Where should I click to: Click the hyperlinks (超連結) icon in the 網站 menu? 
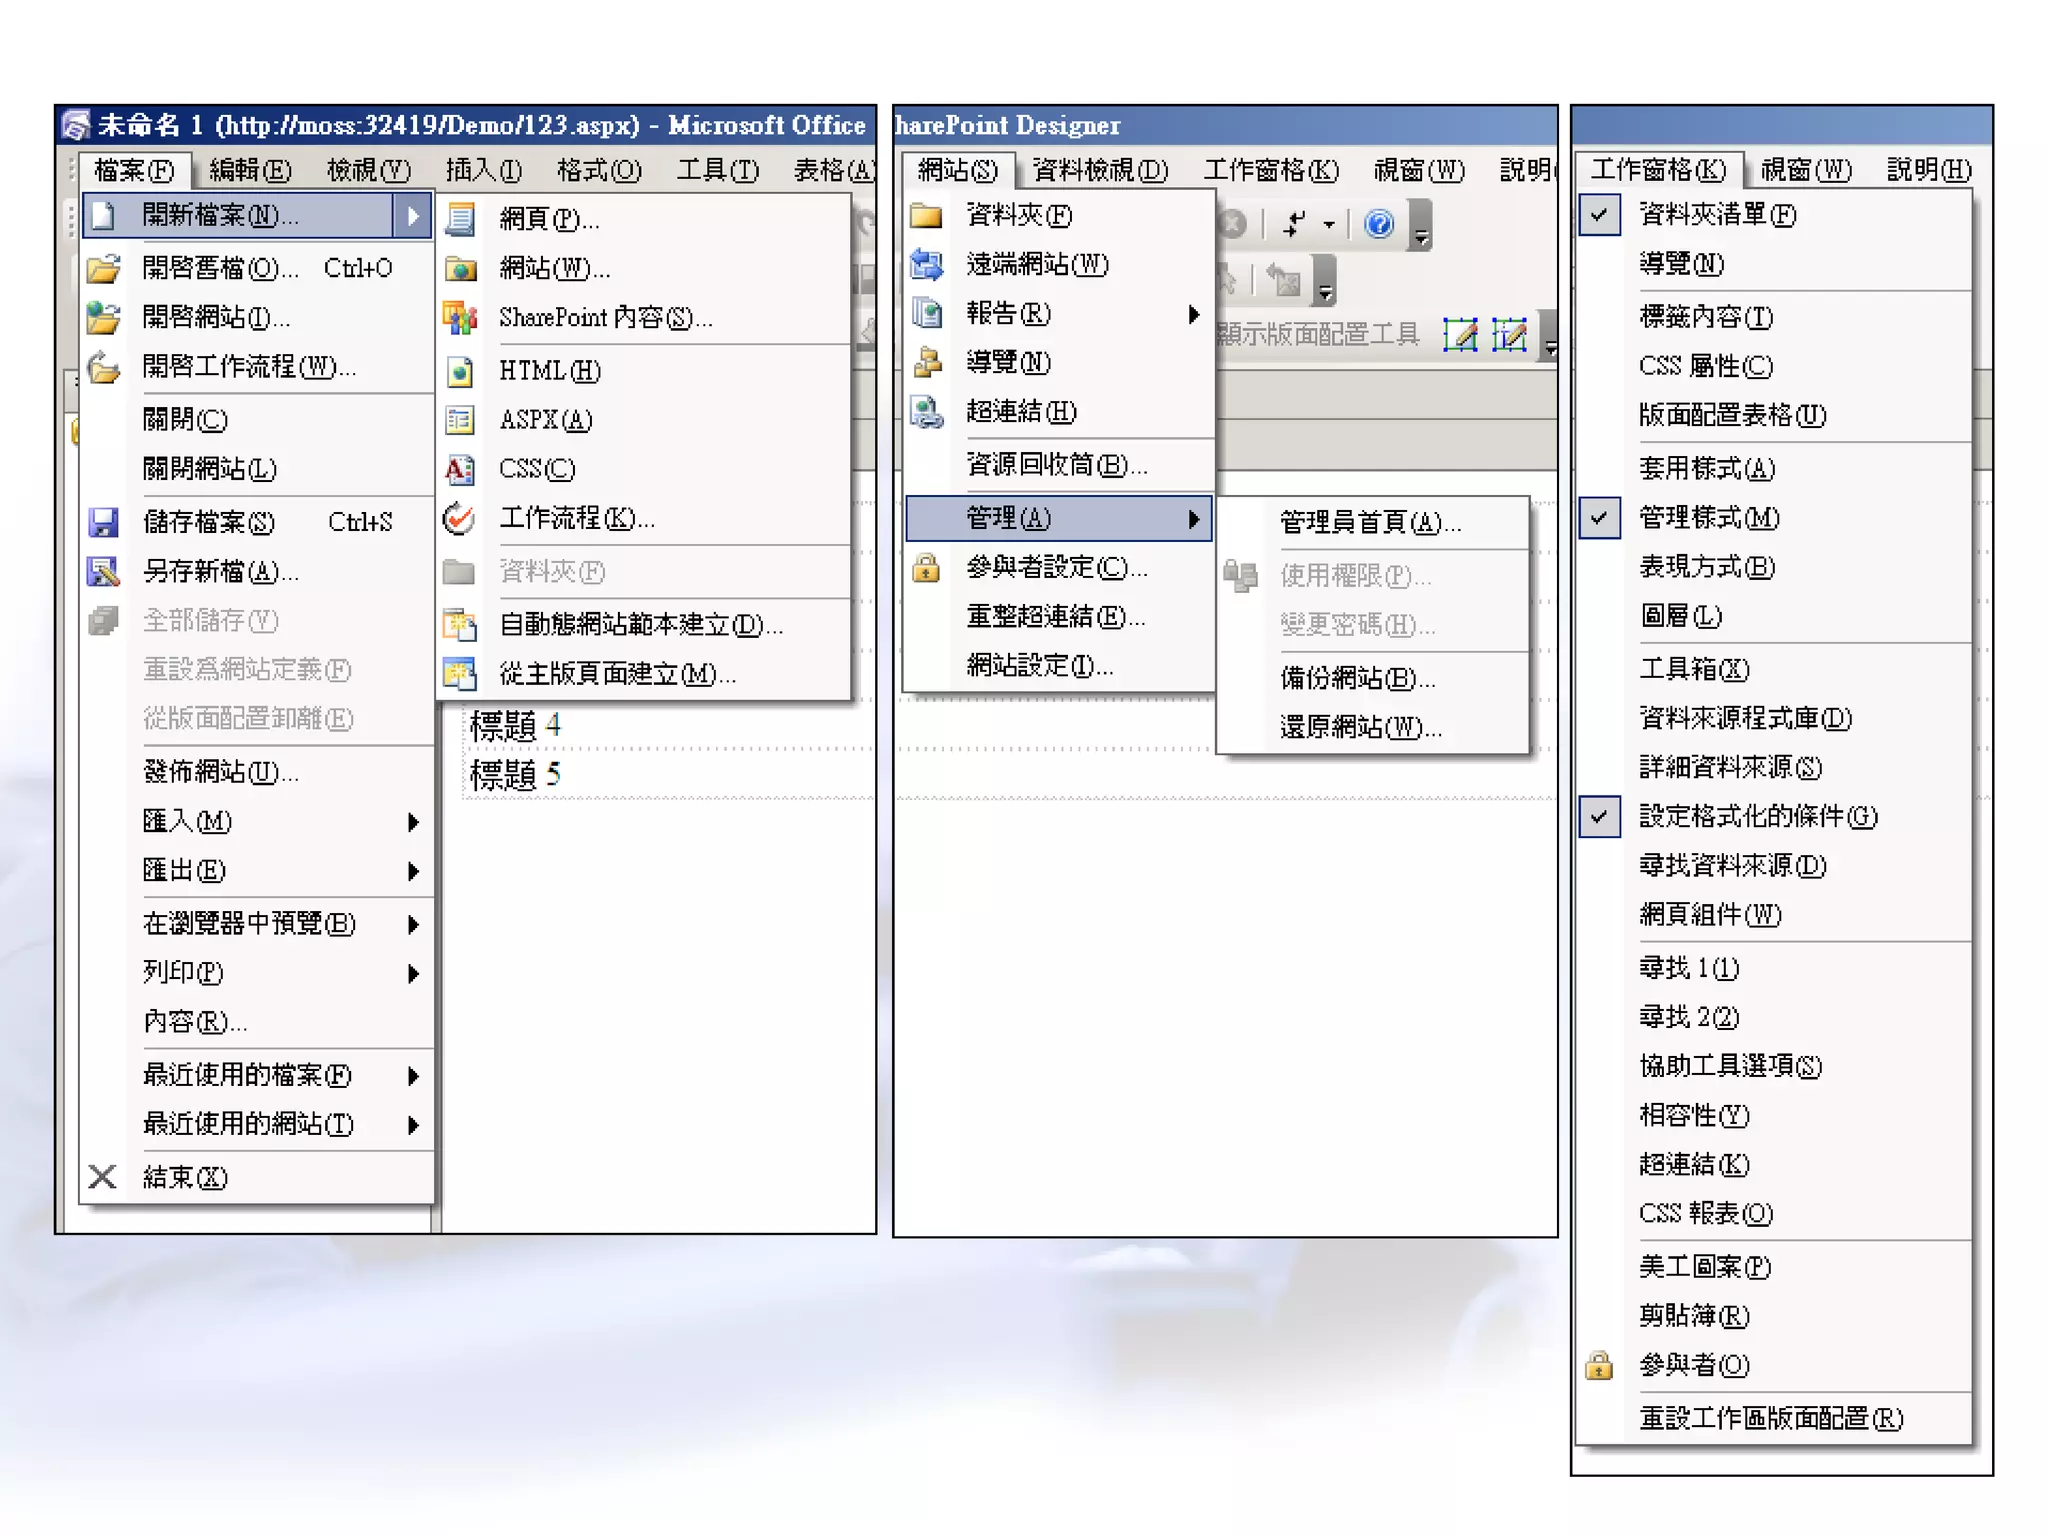point(927,412)
